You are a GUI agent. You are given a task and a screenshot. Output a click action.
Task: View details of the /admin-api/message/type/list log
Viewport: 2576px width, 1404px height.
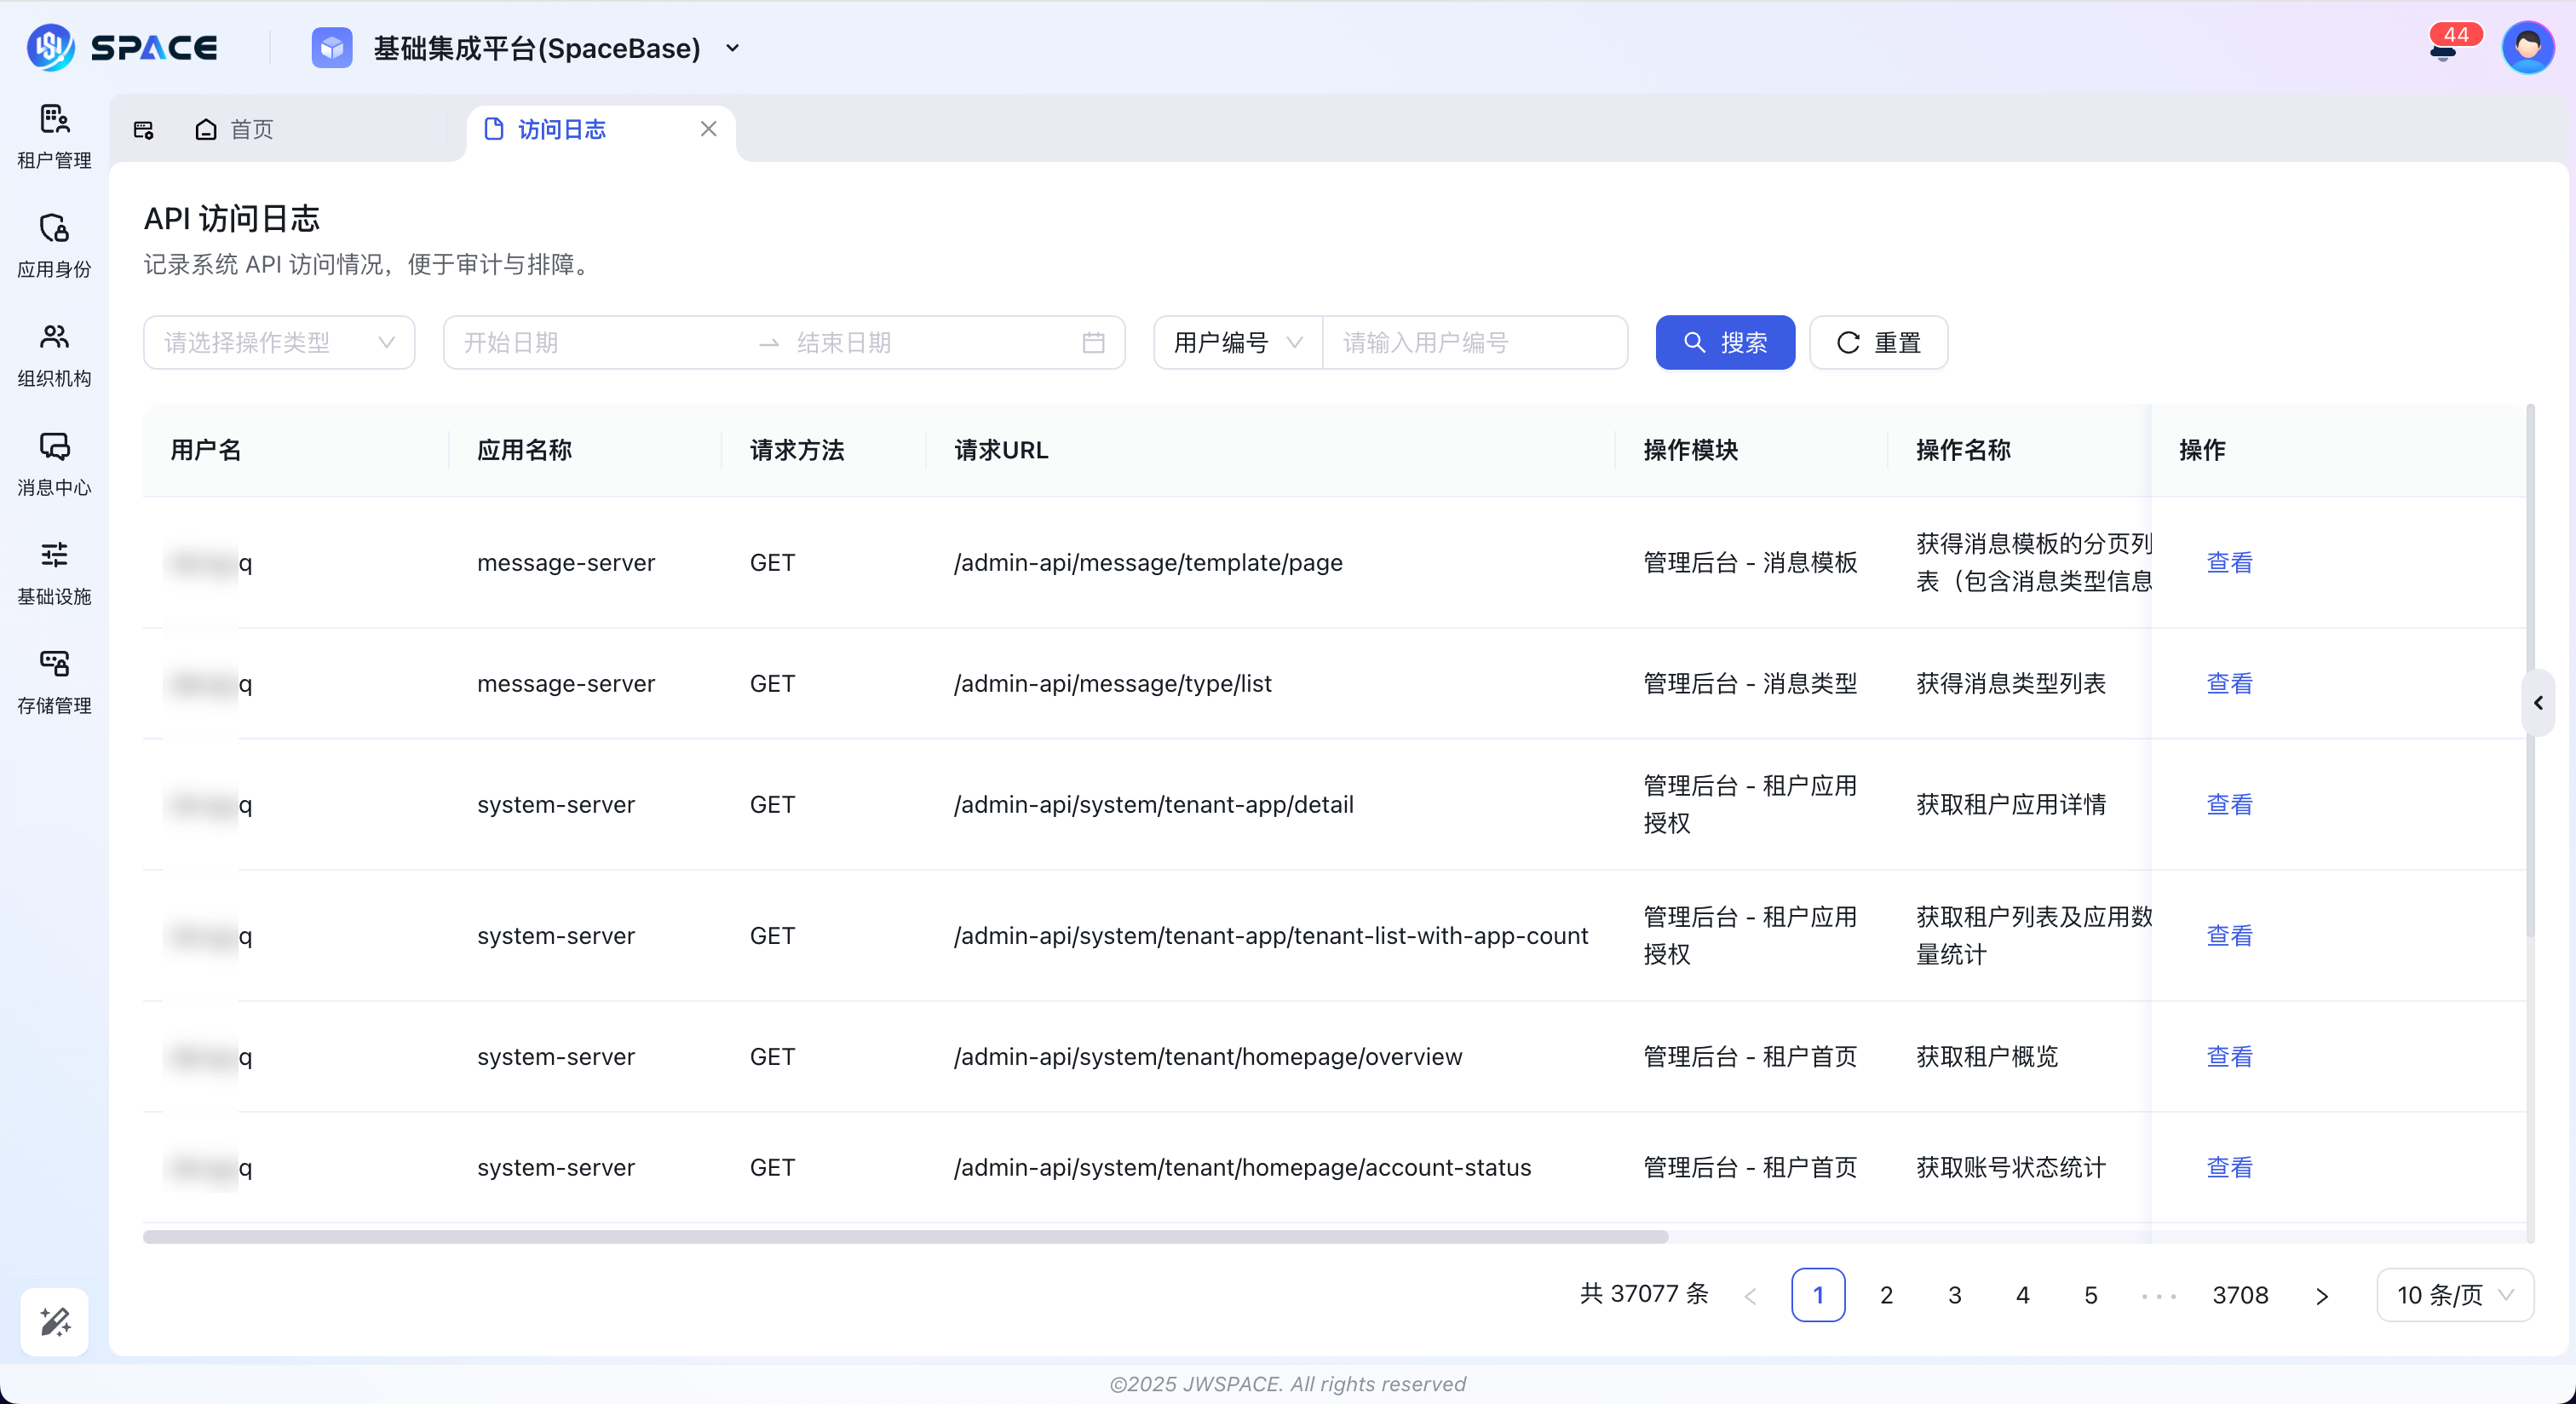(x=2229, y=683)
